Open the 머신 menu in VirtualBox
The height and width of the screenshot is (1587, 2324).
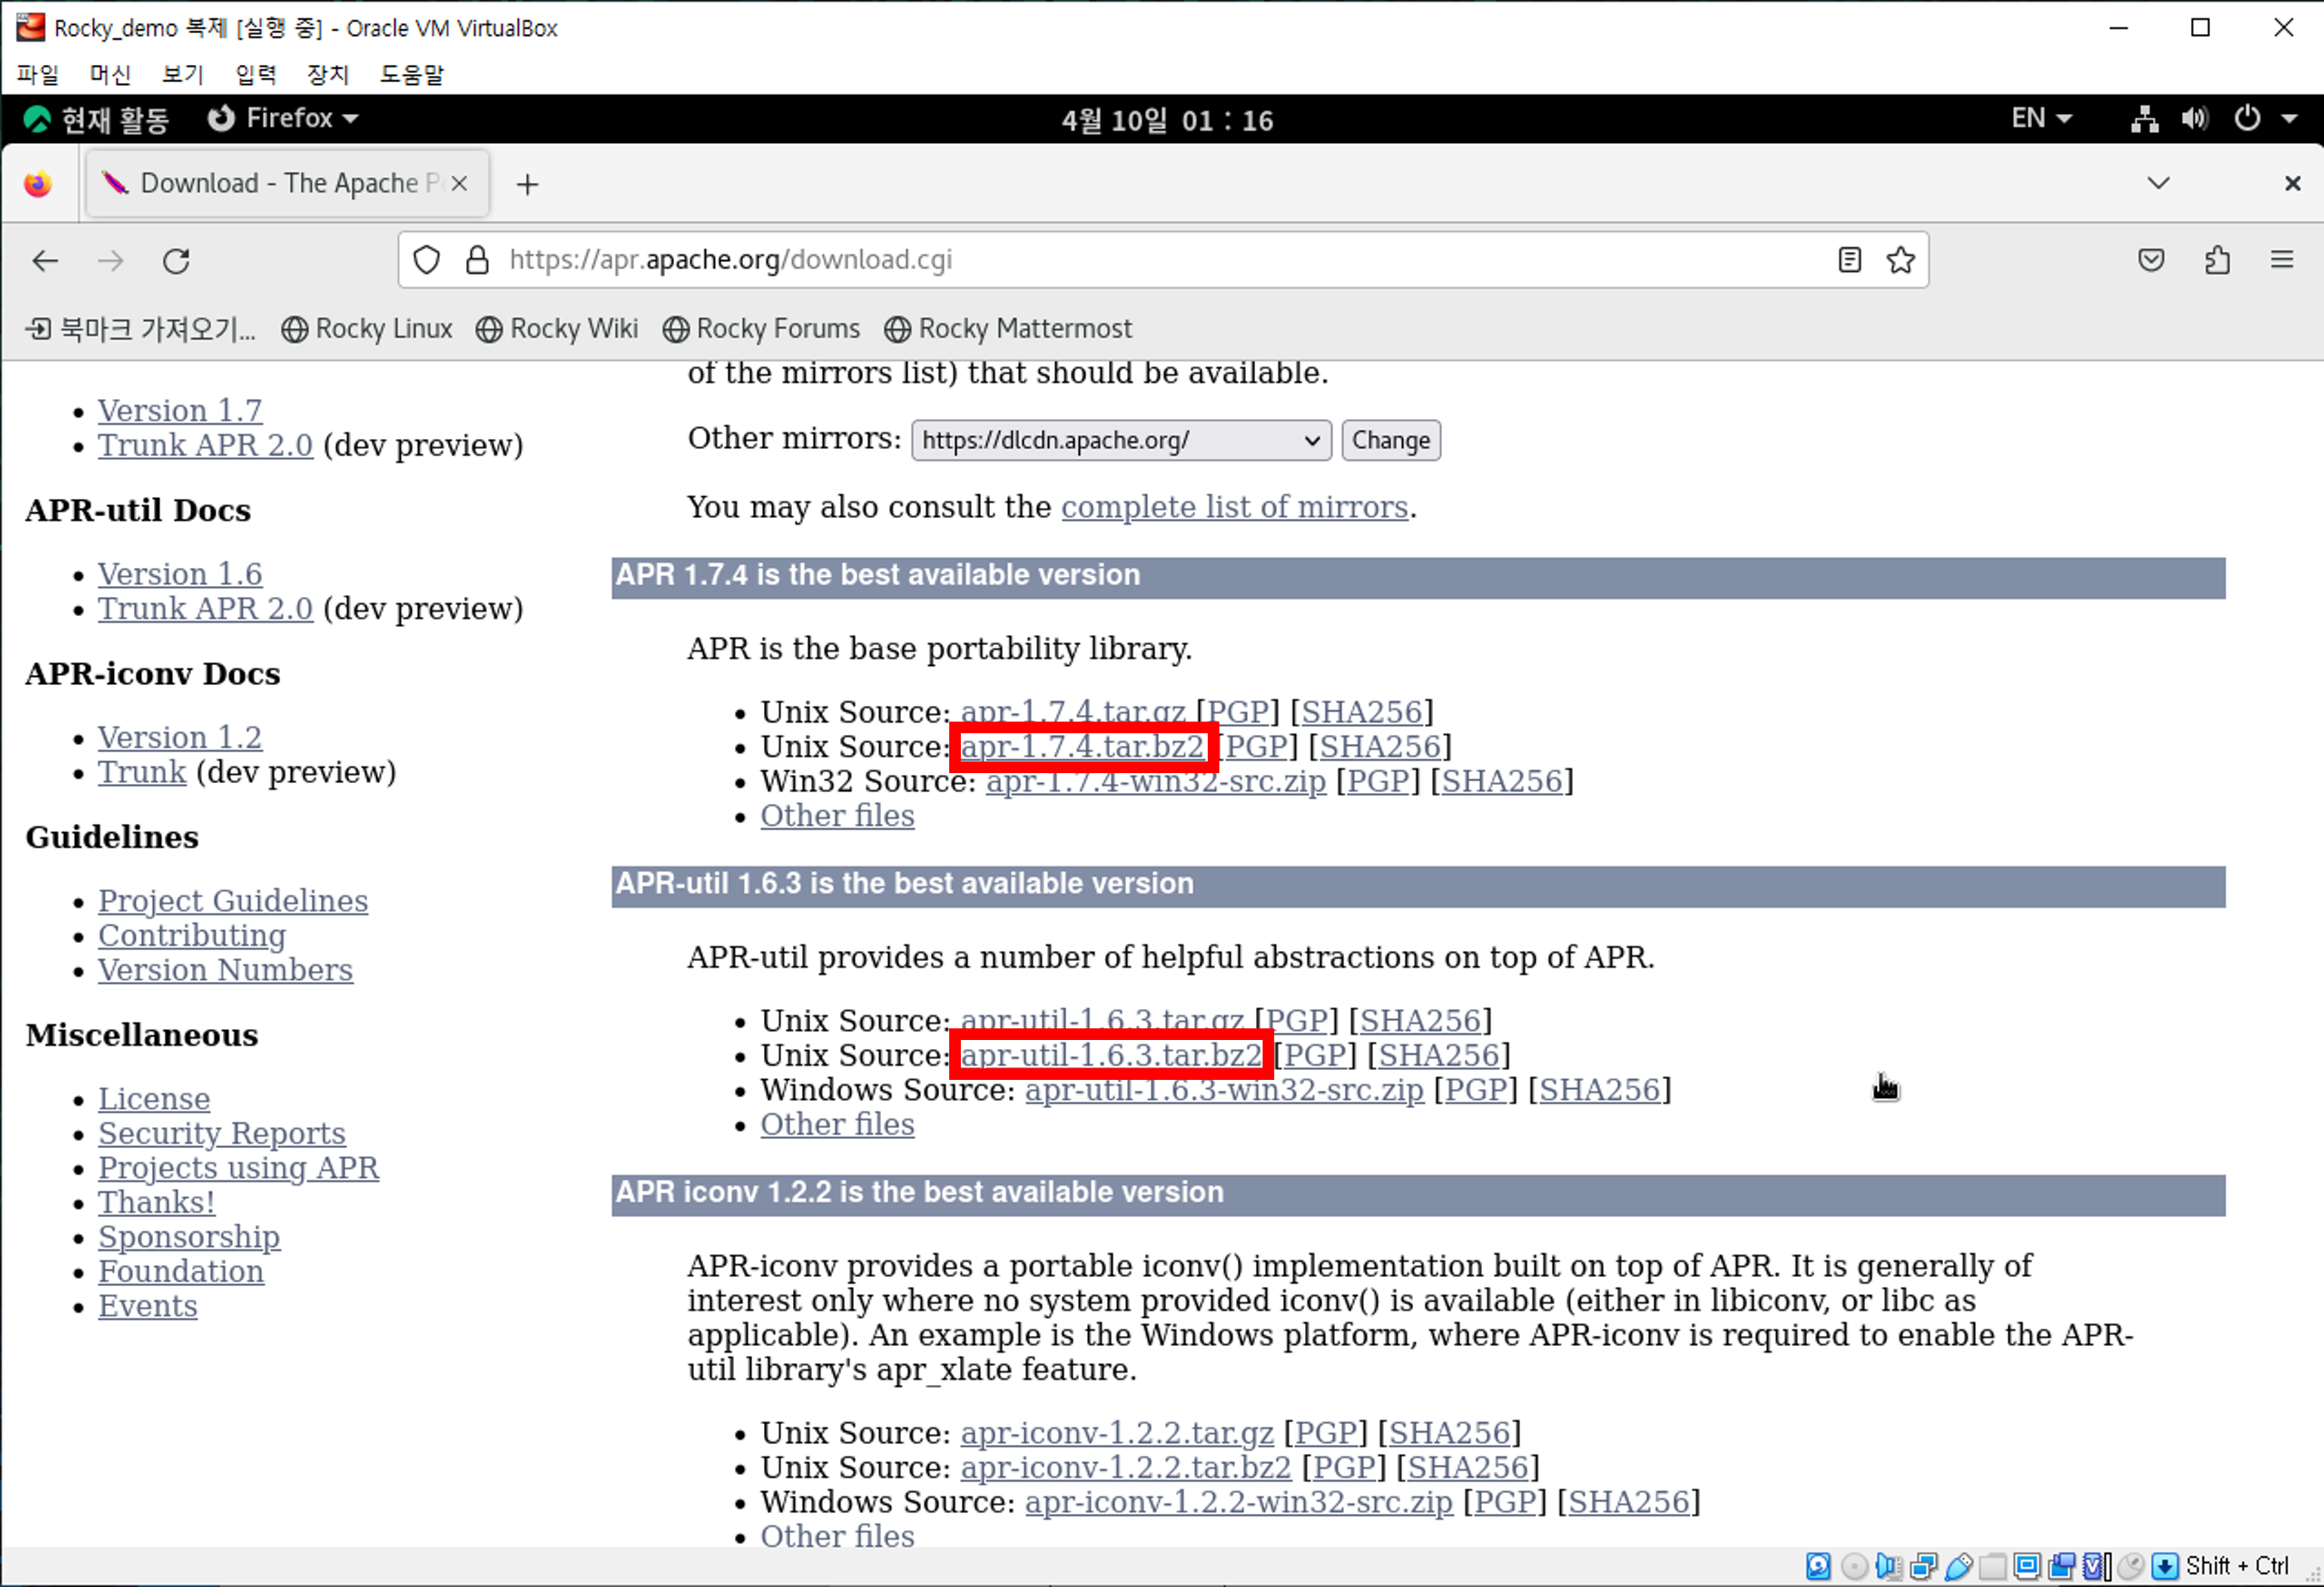[110, 74]
